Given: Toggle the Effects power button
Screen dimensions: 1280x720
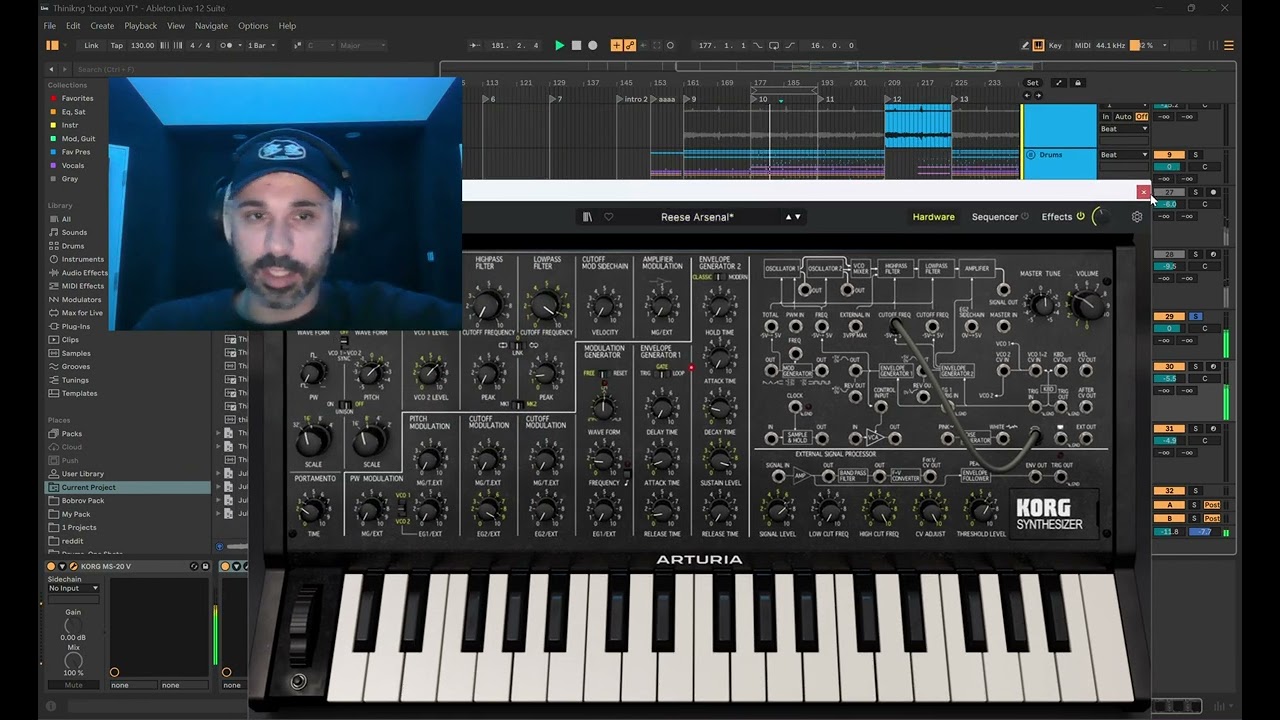Looking at the screenshot, I should coord(1080,217).
